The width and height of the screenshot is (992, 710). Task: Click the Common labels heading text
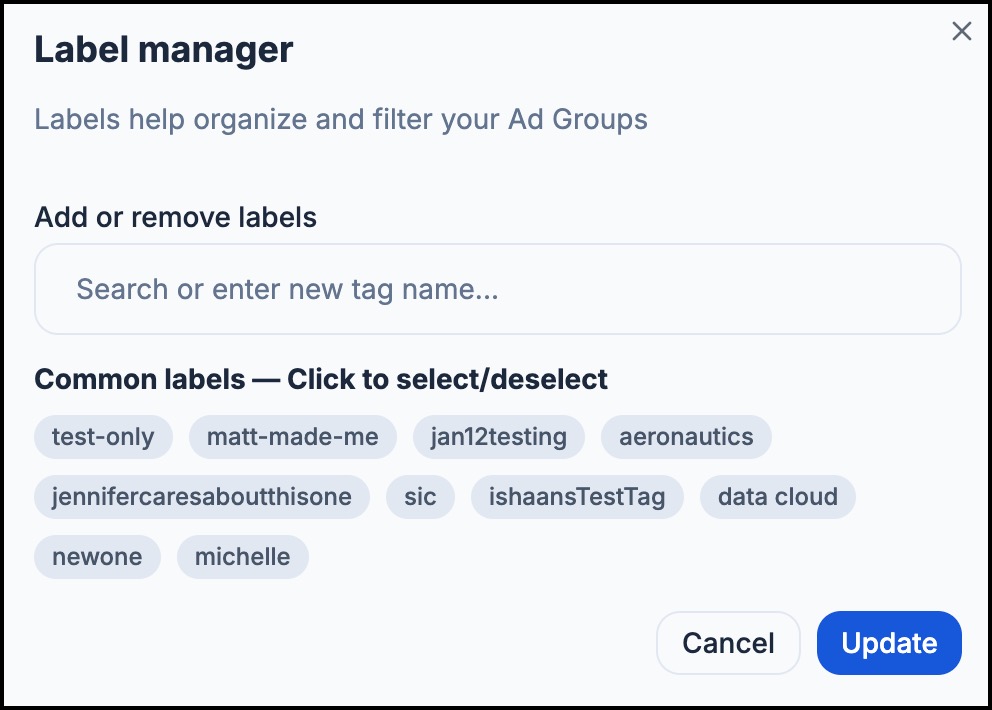(321, 379)
